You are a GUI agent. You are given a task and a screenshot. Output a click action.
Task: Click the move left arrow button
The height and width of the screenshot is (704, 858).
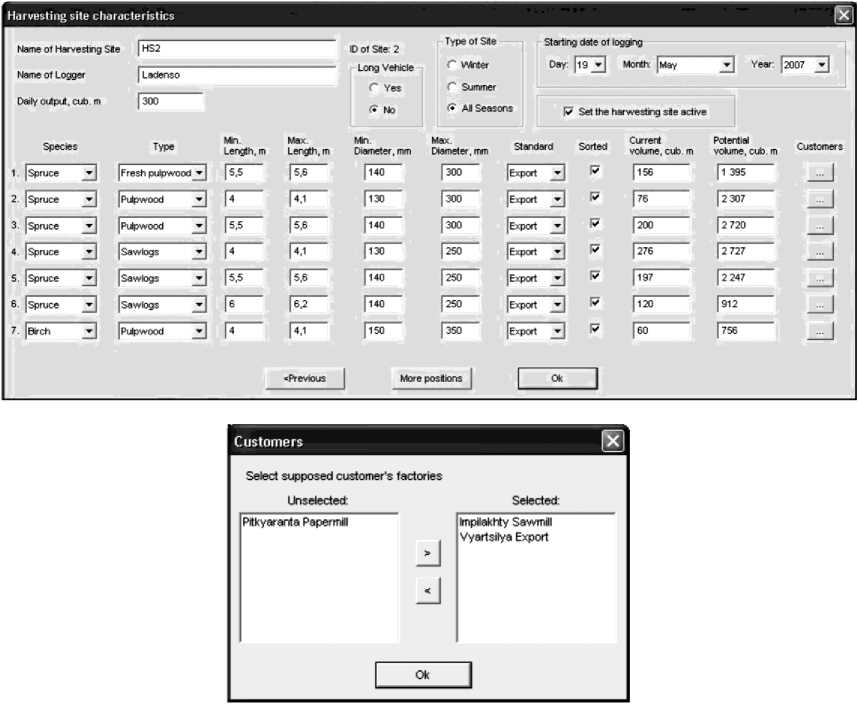[427, 591]
